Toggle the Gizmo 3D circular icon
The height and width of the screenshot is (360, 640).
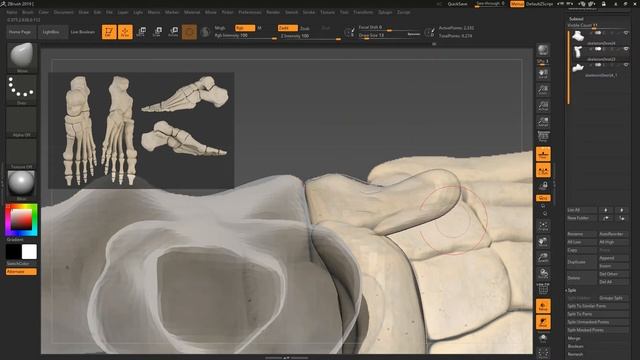click(189, 32)
